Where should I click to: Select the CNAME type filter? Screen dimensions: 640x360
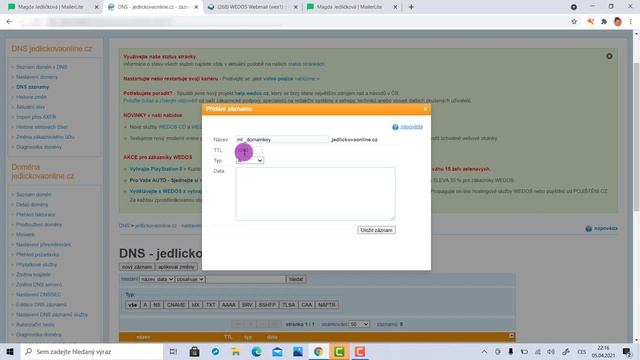176,305
